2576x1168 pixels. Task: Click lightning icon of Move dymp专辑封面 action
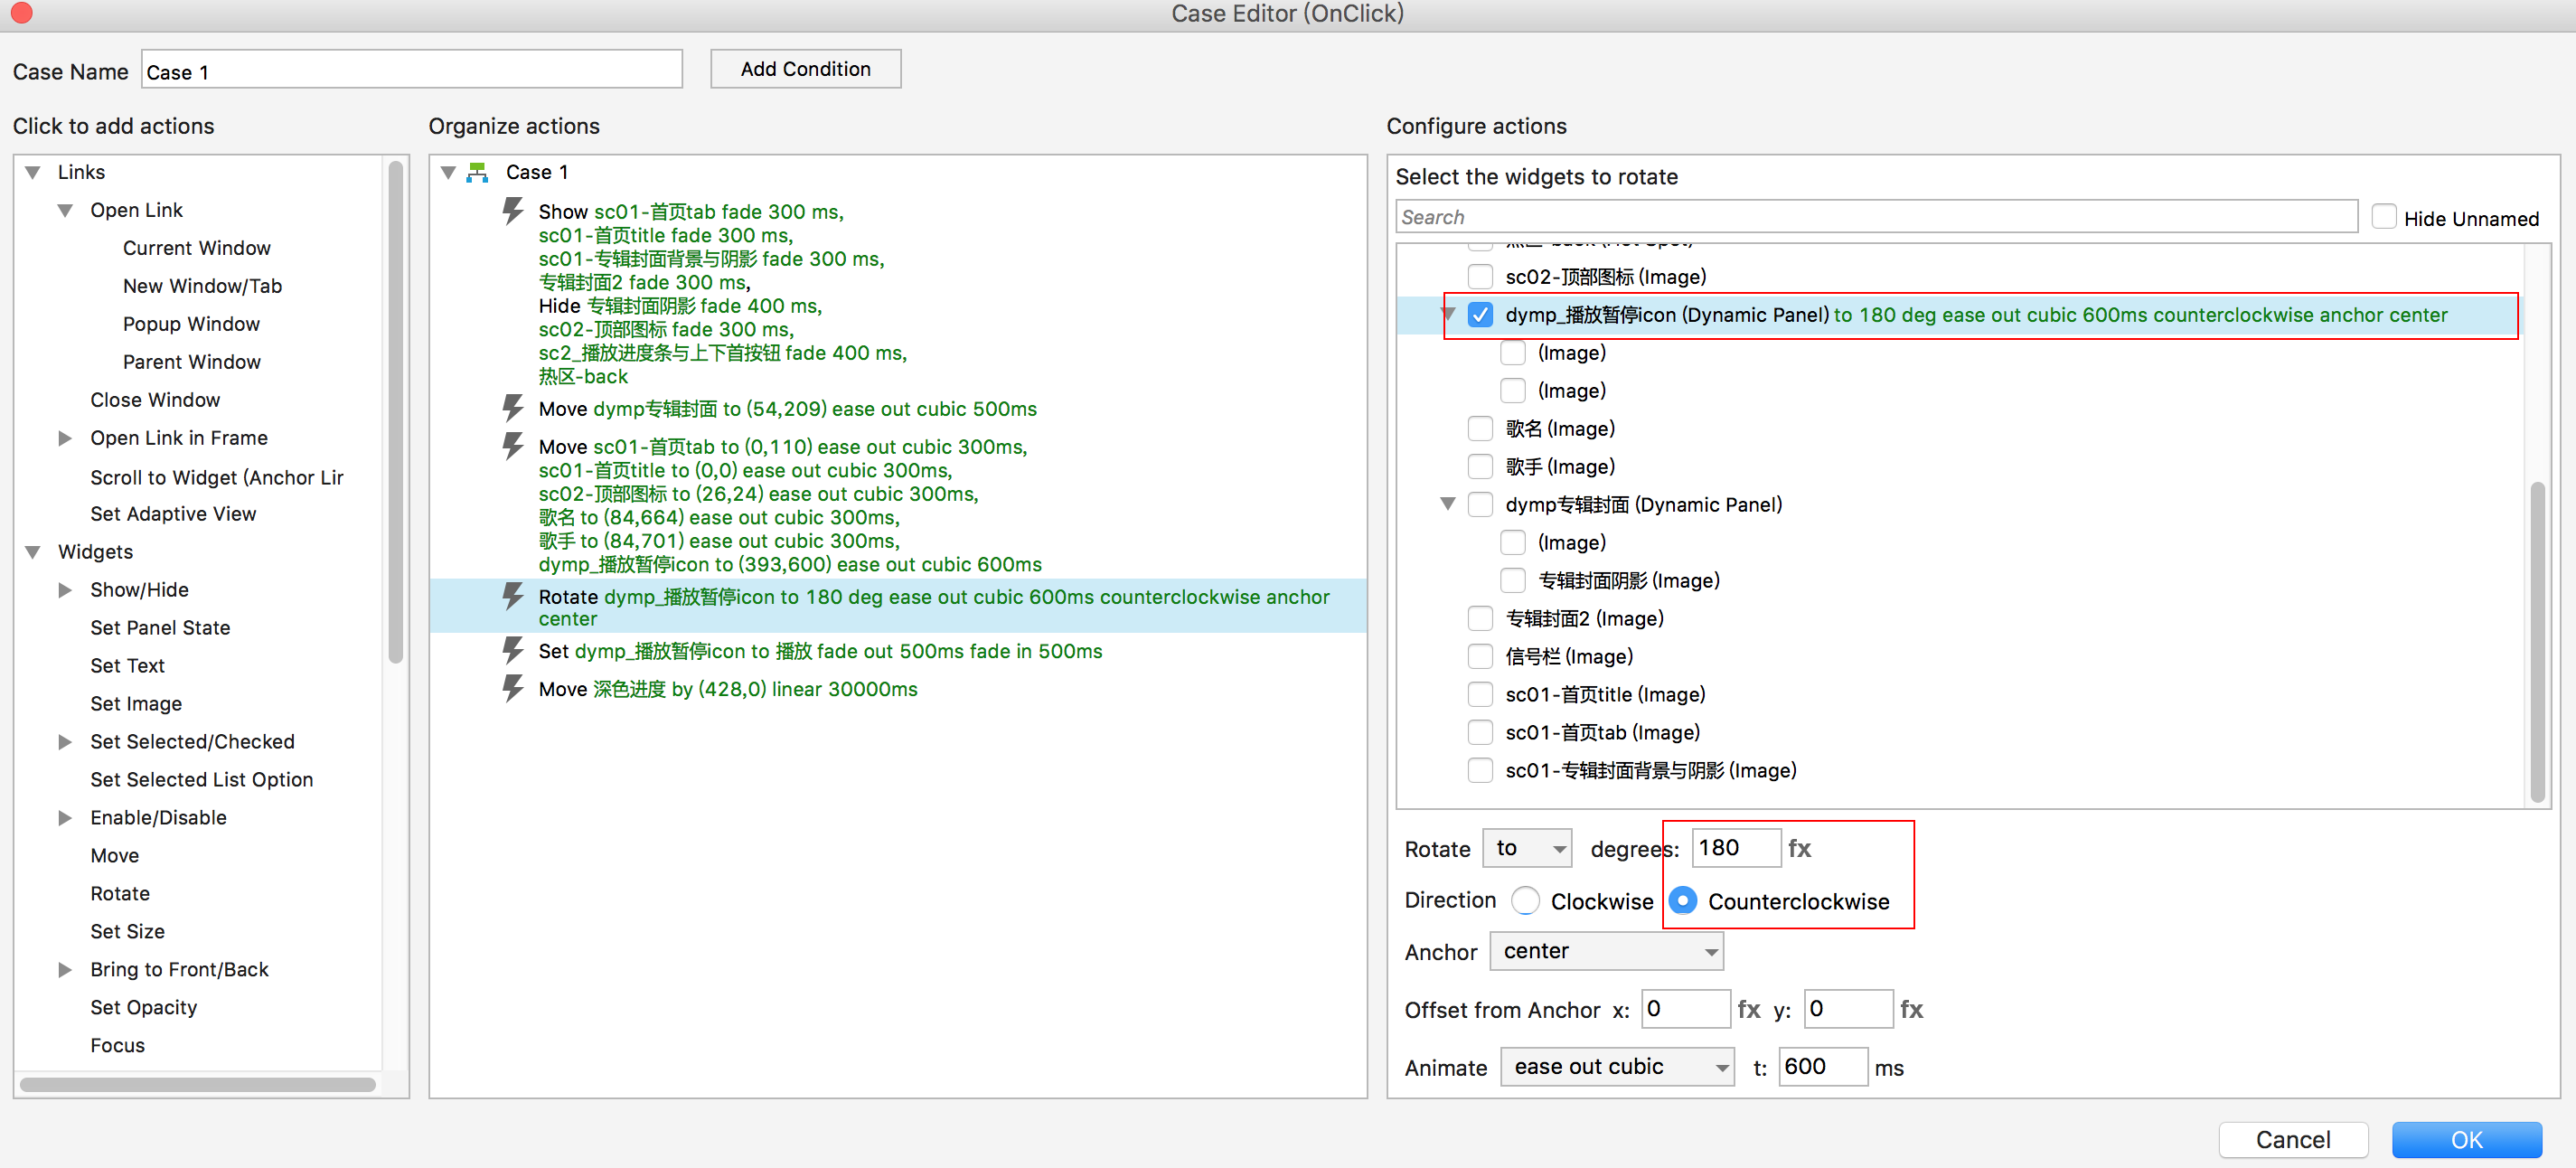(513, 408)
